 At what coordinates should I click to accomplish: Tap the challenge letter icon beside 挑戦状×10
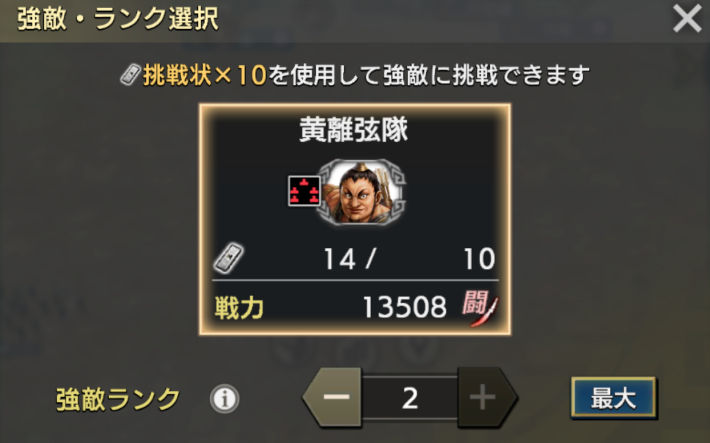coord(130,75)
